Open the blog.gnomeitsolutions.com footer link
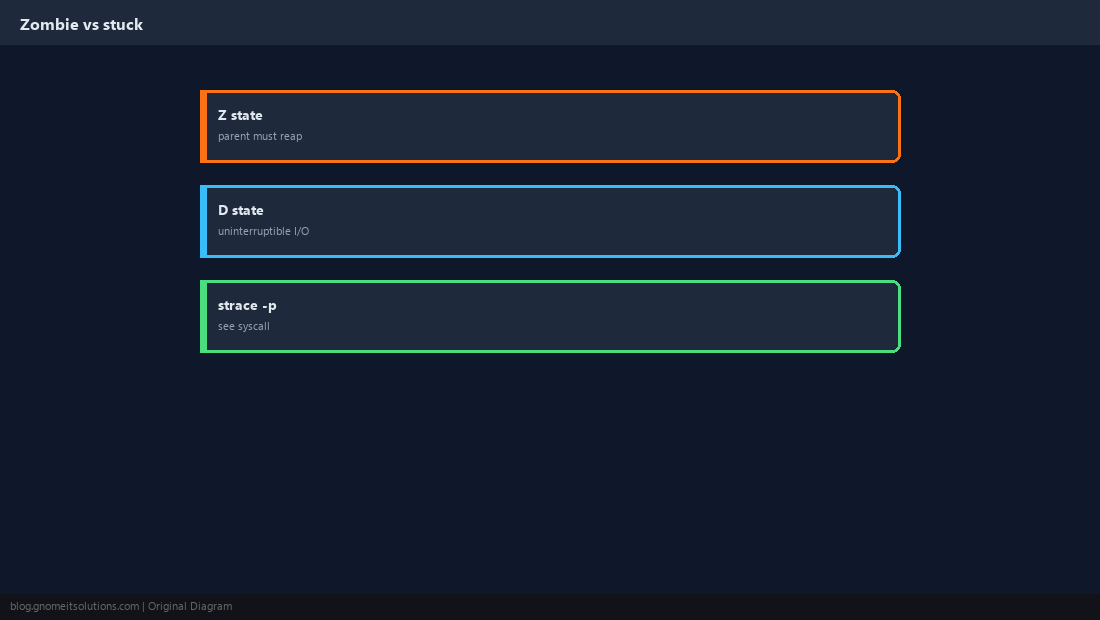The width and height of the screenshot is (1100, 620). [74, 607]
